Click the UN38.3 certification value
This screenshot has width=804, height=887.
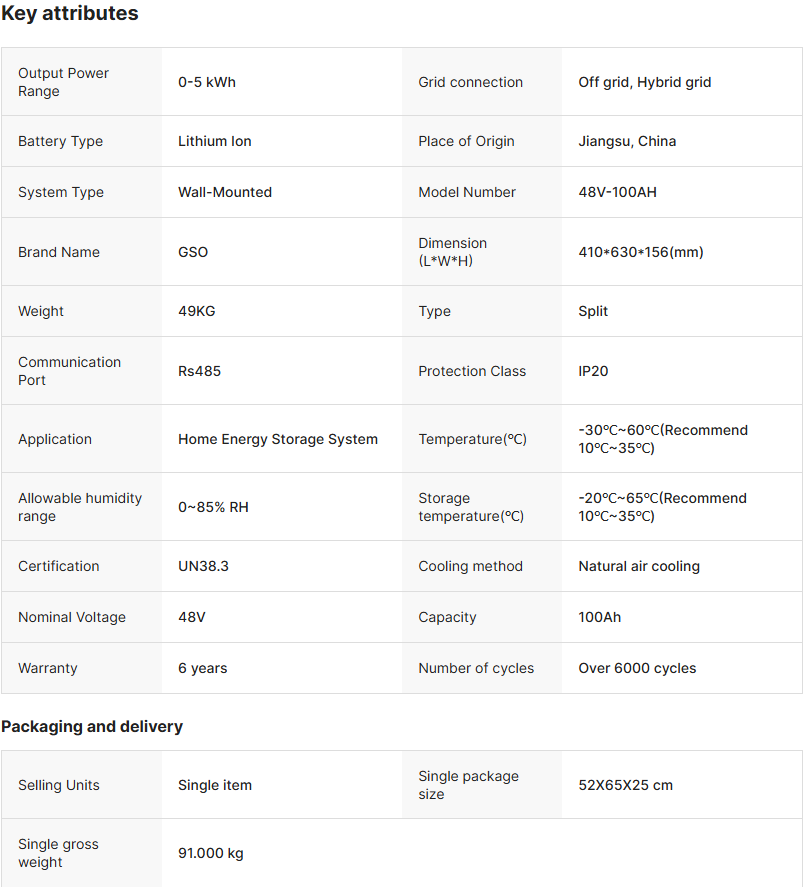(203, 566)
